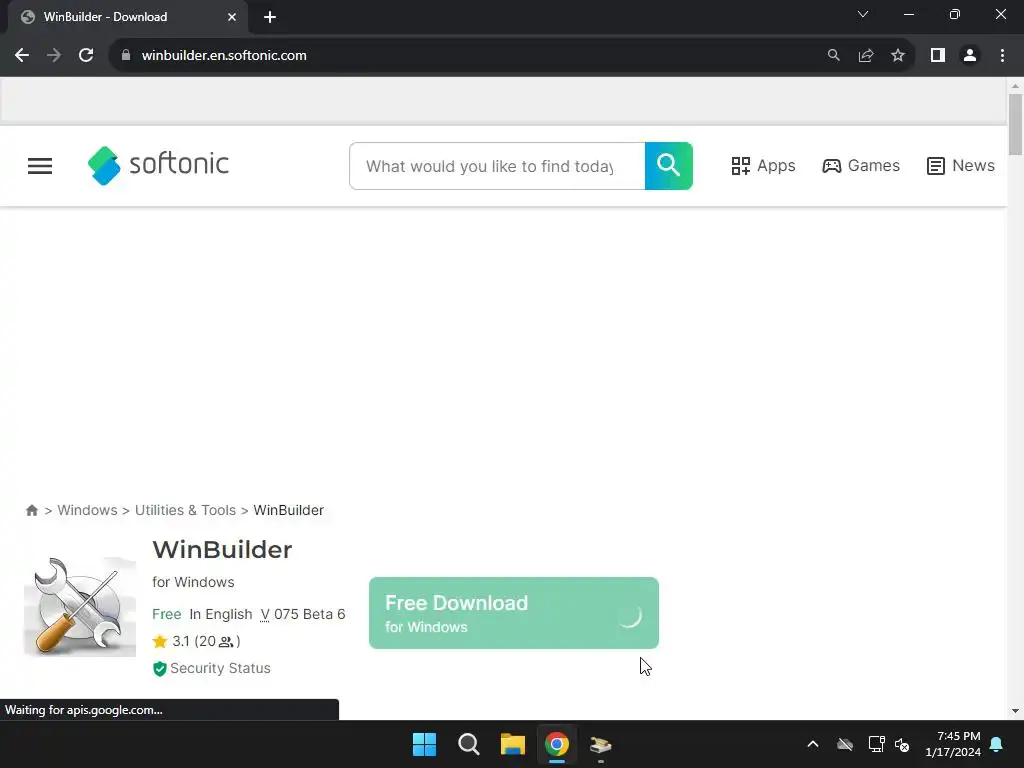Click the Chrome taskbar icon
The height and width of the screenshot is (768, 1024).
click(x=557, y=744)
